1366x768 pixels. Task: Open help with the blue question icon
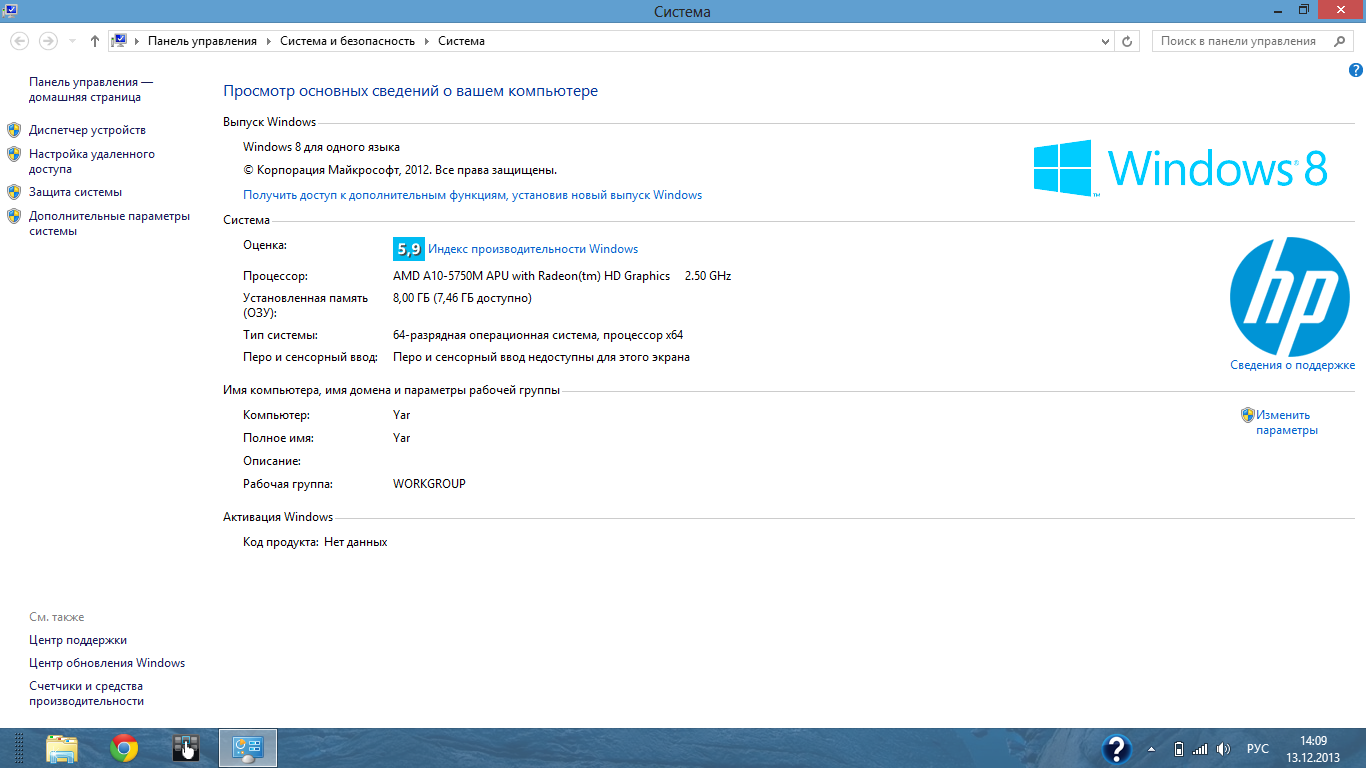click(1356, 70)
